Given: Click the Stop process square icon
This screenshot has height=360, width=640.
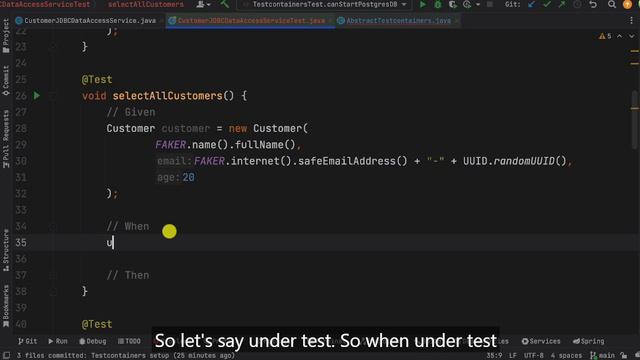Looking at the screenshot, I should pyautogui.click(x=490, y=4).
